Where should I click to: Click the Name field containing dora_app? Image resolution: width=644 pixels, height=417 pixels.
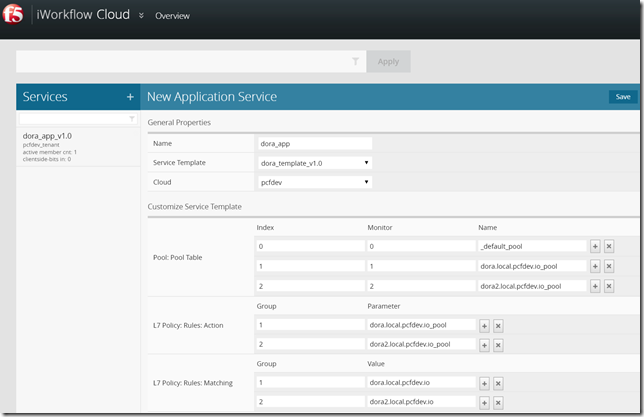(x=314, y=143)
